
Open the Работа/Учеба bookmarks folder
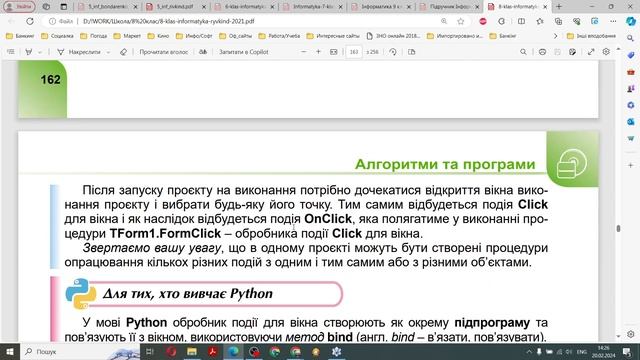(279, 36)
